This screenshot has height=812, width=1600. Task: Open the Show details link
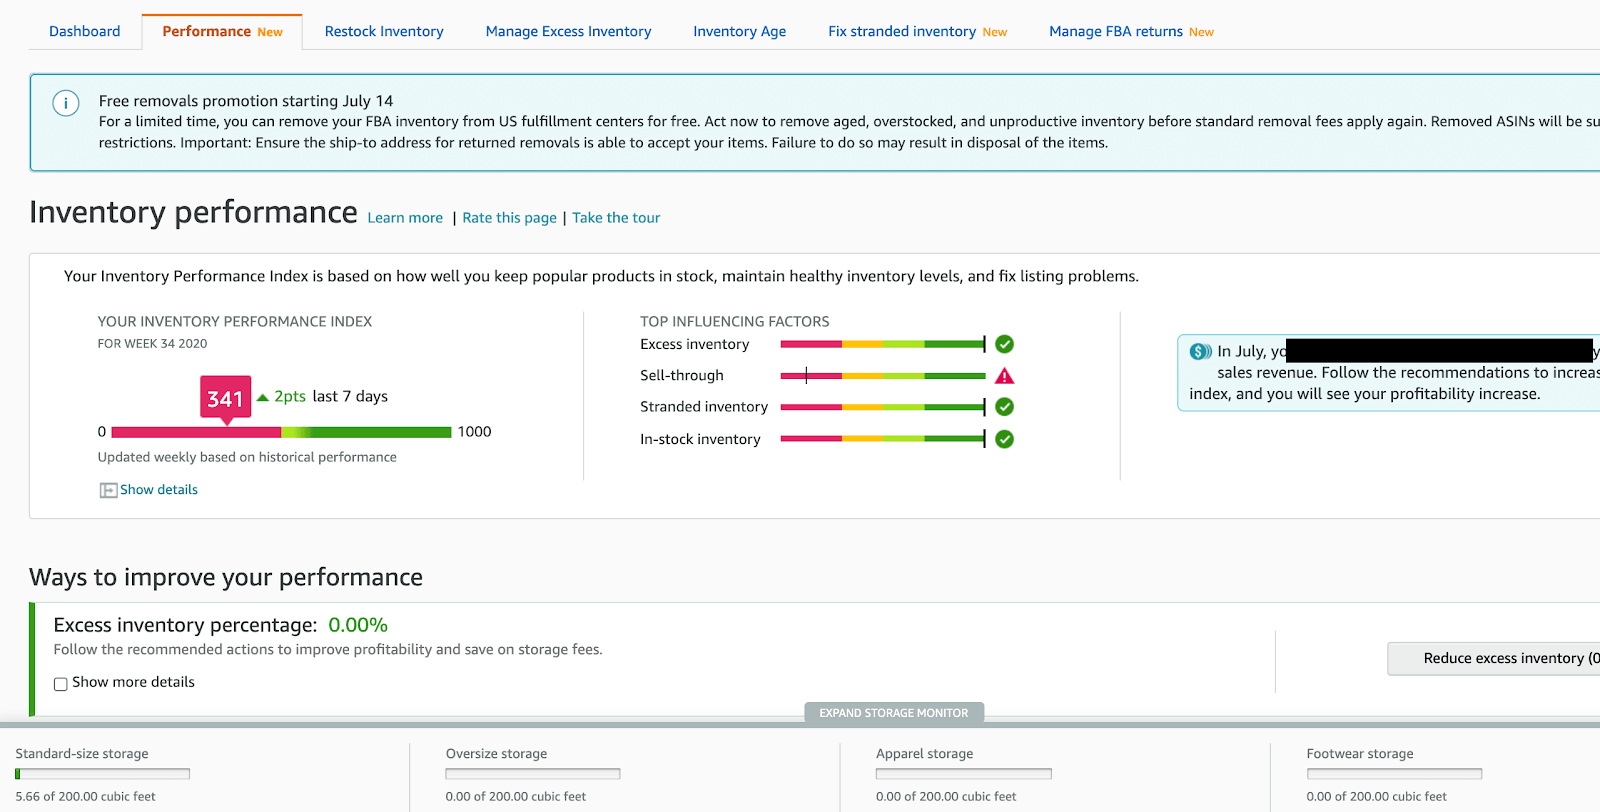tap(159, 490)
